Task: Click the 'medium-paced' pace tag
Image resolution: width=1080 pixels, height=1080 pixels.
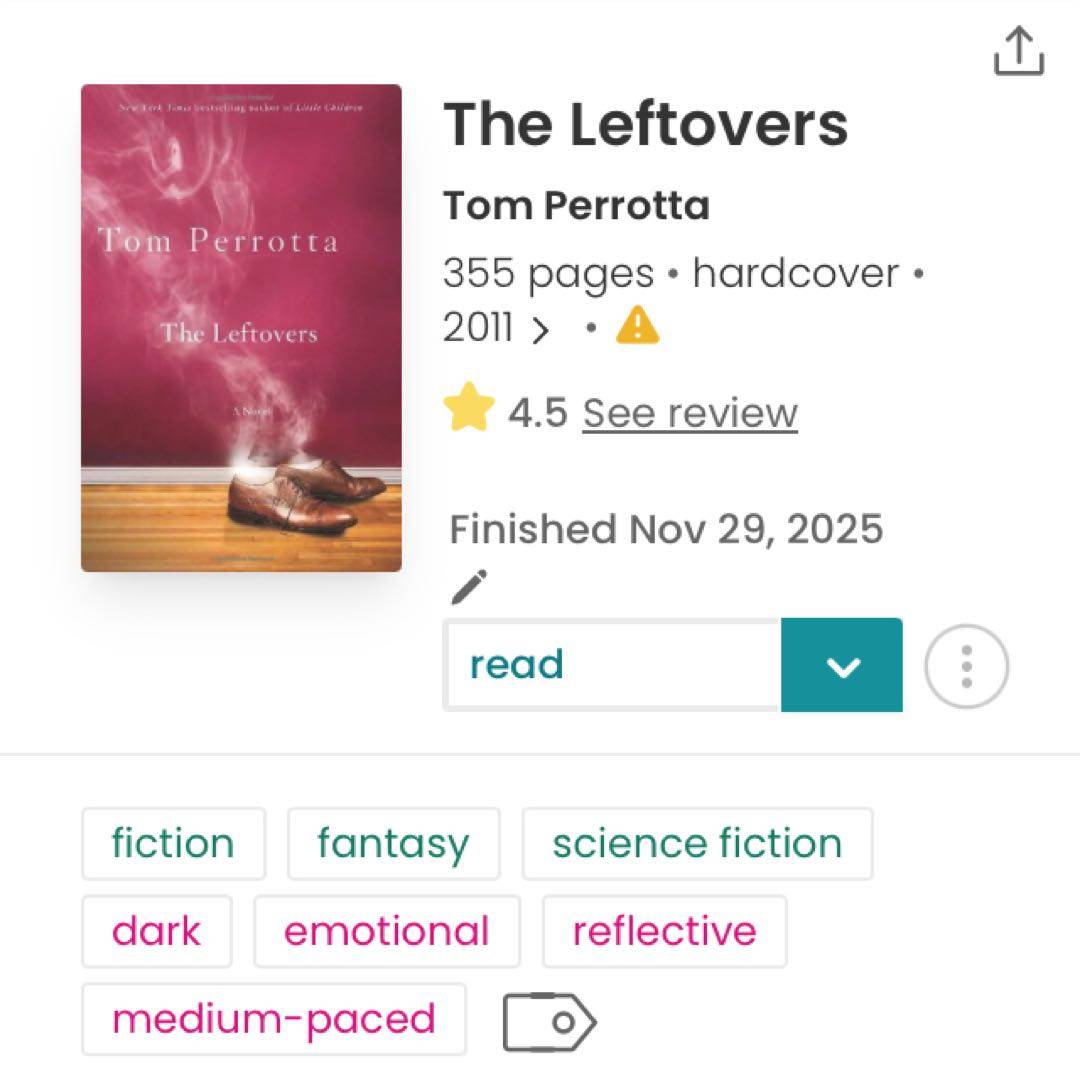Action: 274,1019
